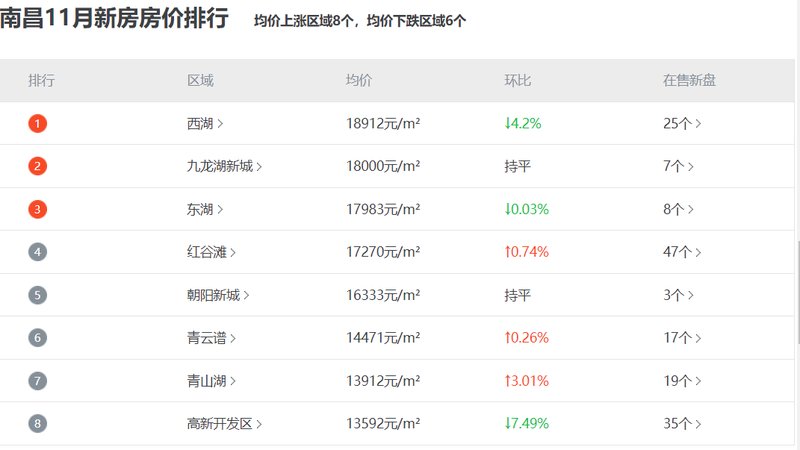
Task: Click the ↑0.74% change value
Action: pyautogui.click(x=527, y=252)
